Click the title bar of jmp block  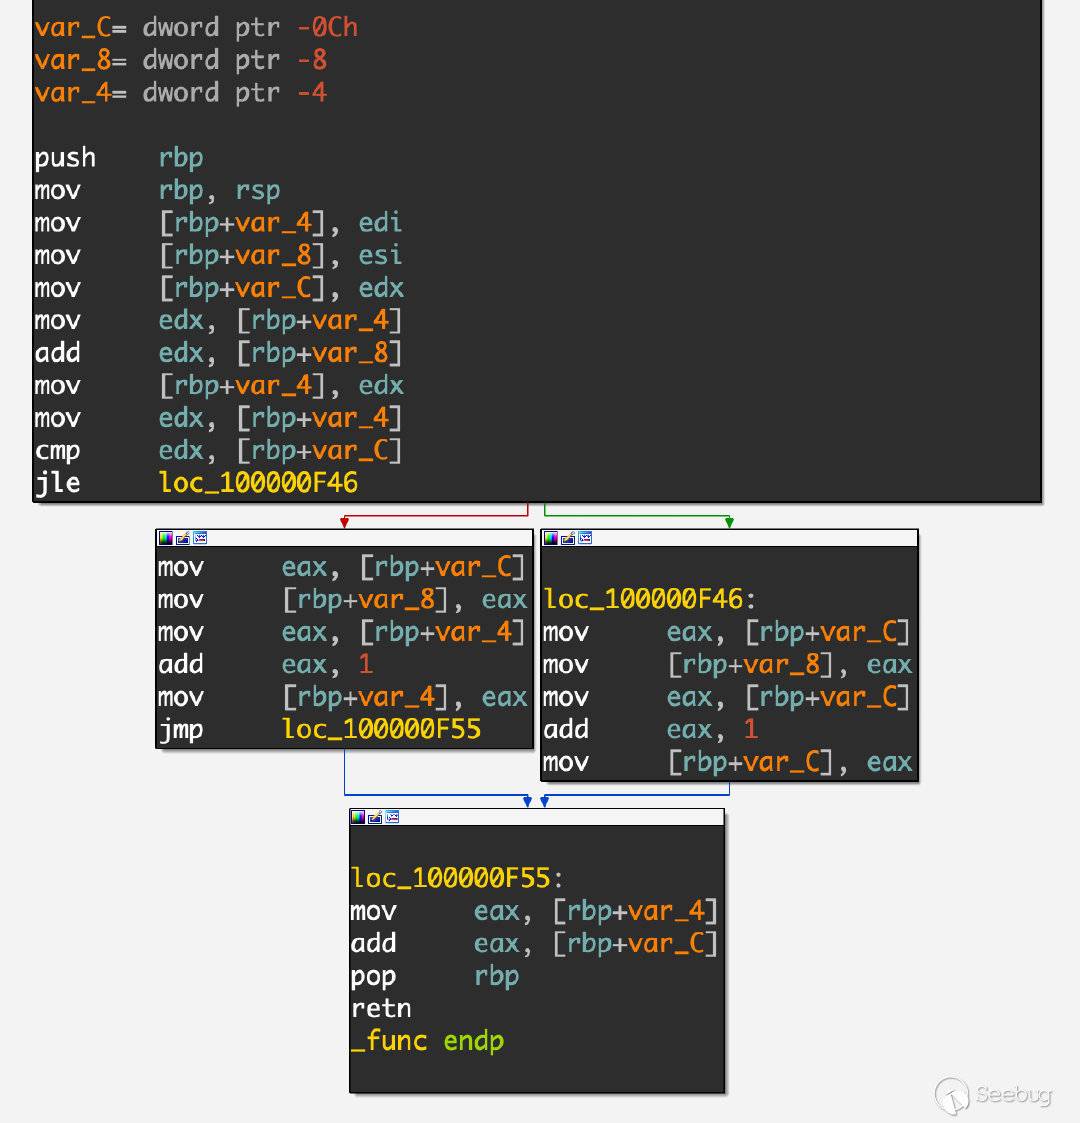point(344,538)
